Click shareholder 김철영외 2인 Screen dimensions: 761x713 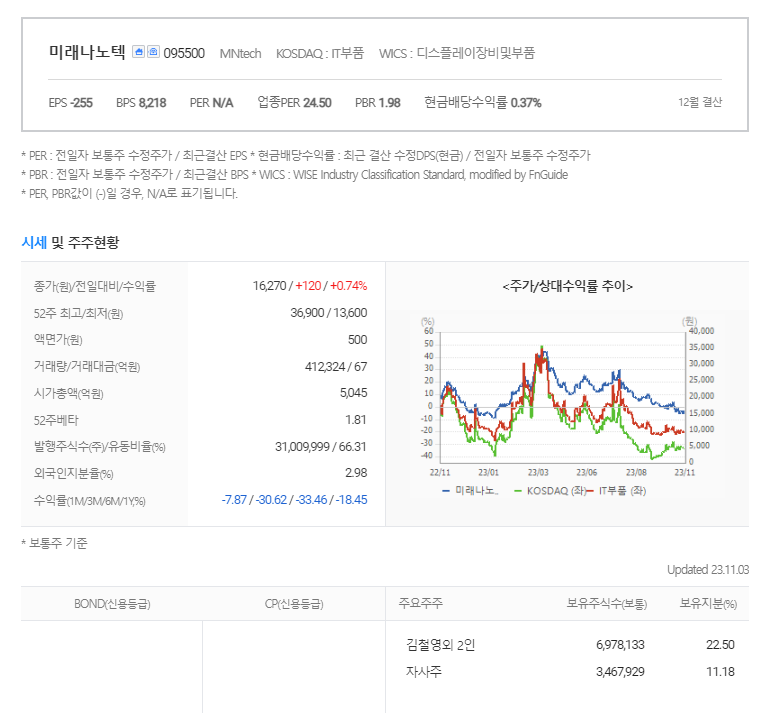440,645
